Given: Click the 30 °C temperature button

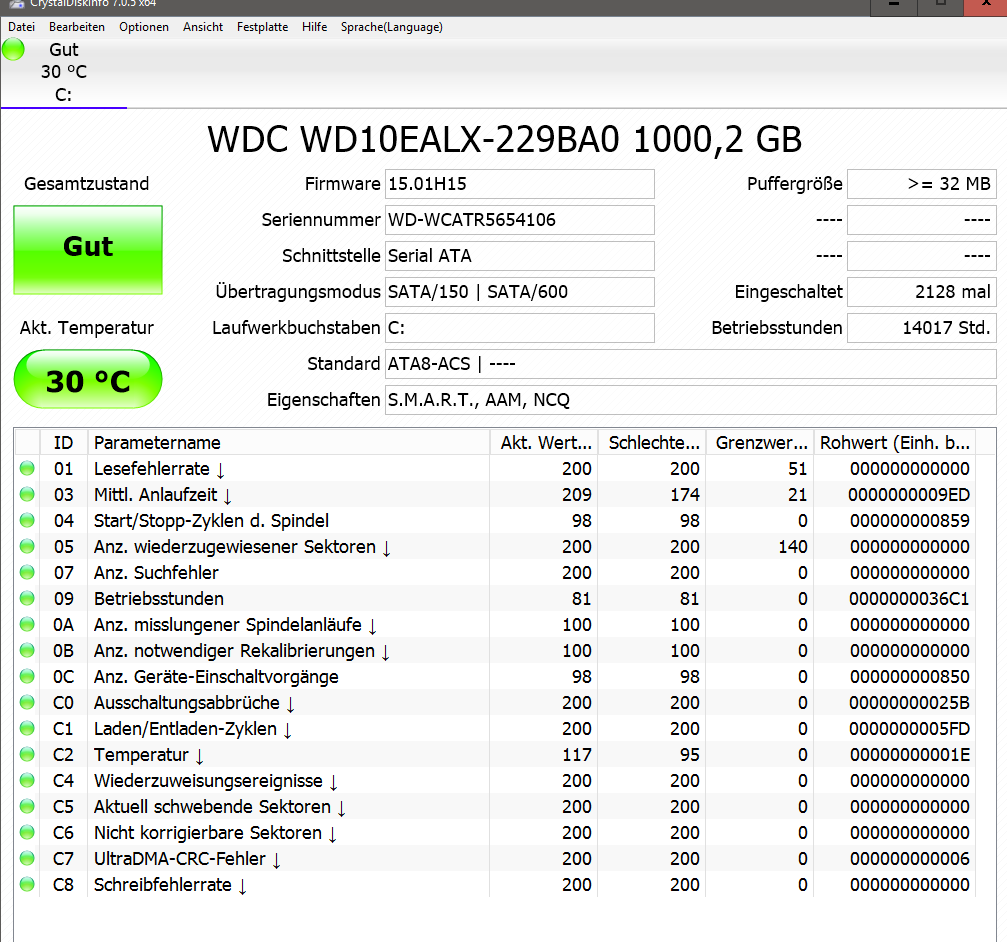Looking at the screenshot, I should coord(88,379).
